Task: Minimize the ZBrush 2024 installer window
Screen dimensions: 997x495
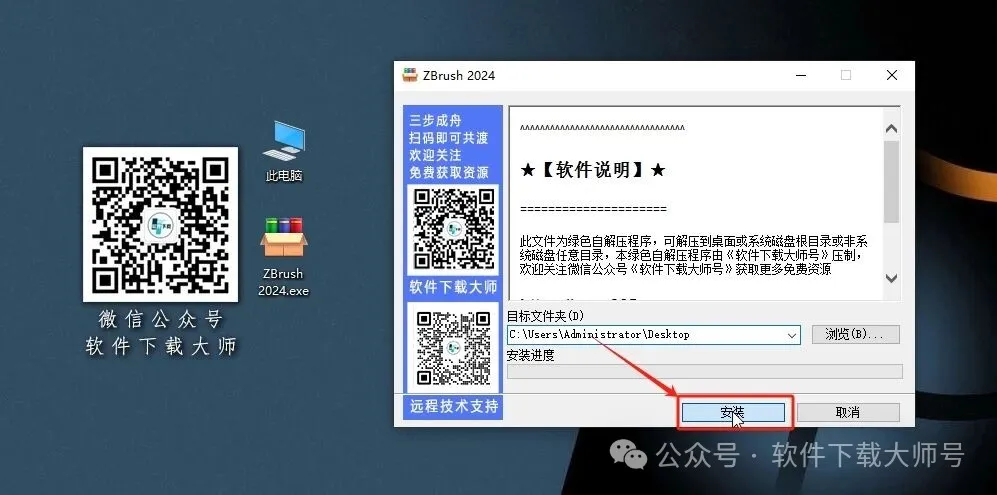Action: click(801, 75)
